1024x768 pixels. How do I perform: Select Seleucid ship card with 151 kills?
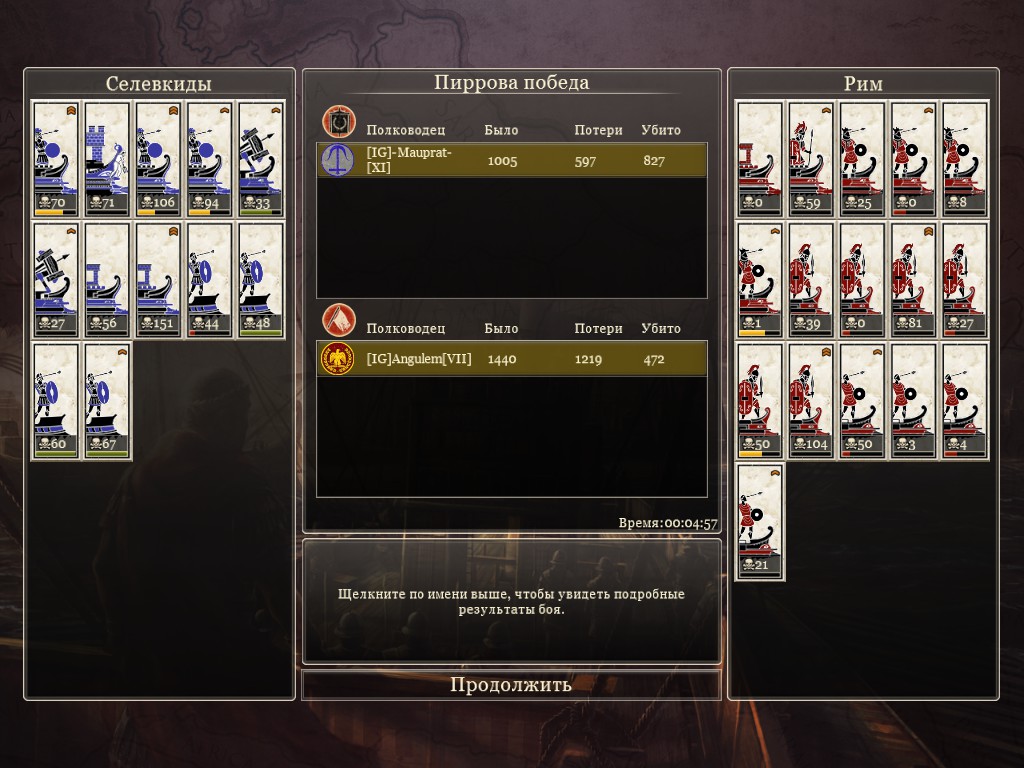[x=158, y=280]
